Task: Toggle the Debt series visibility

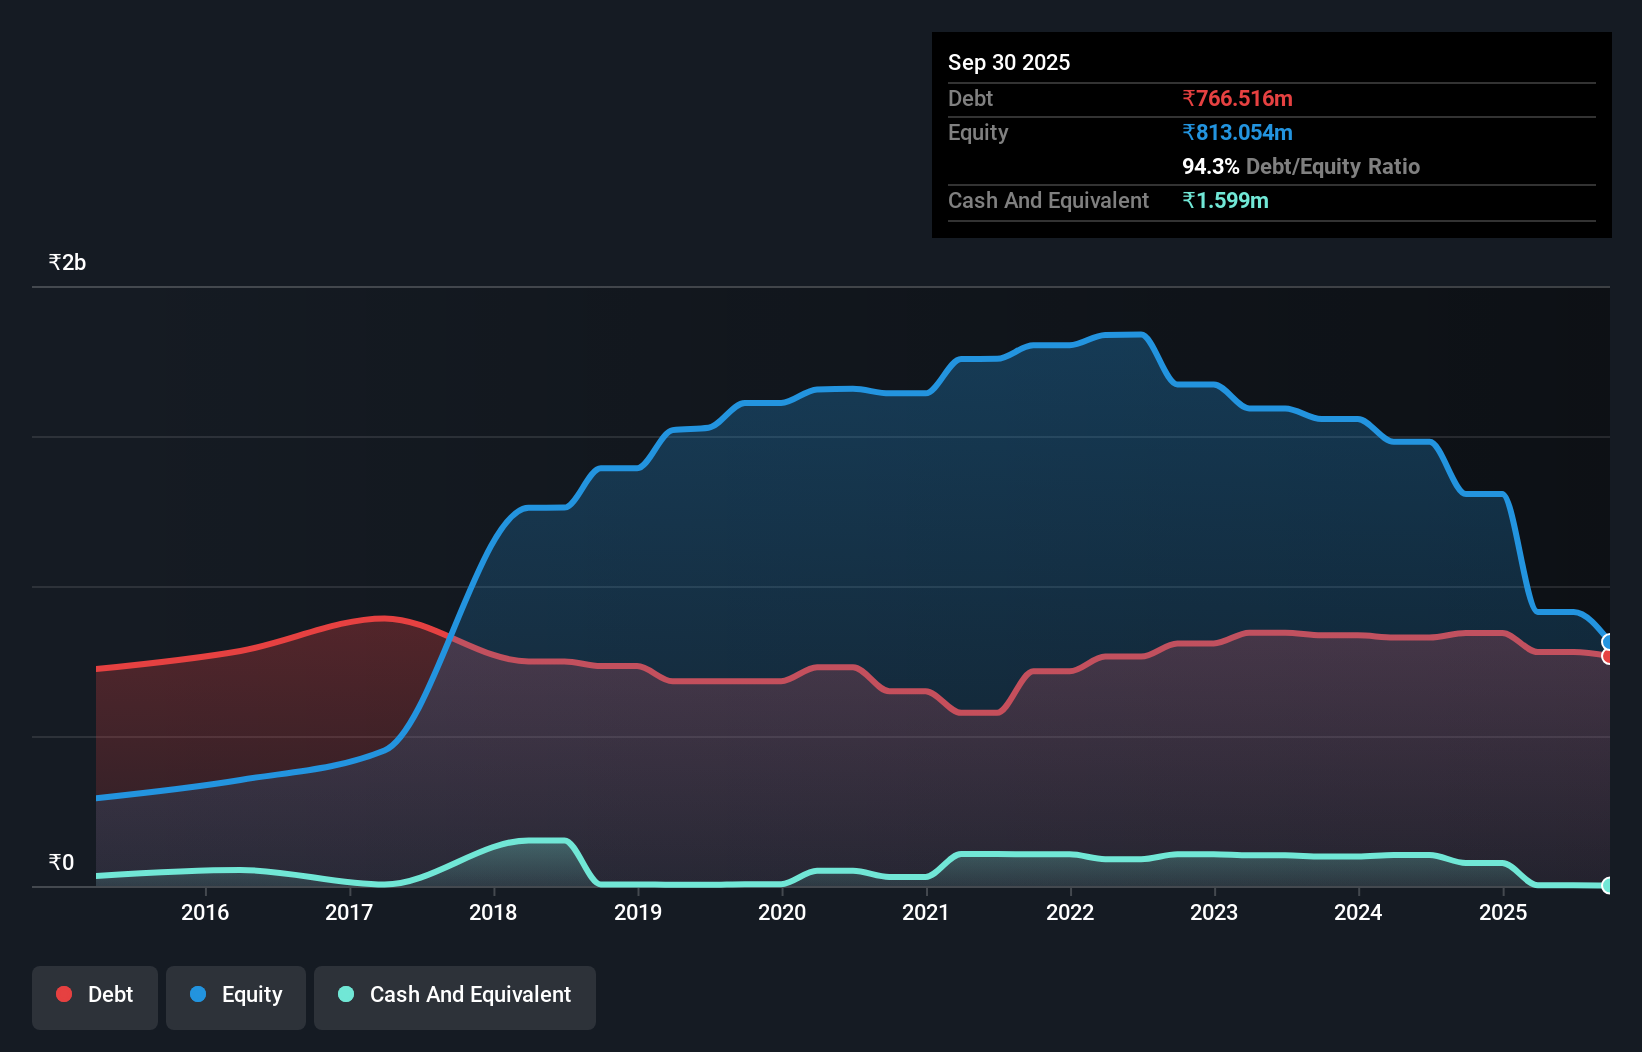Action: pos(95,995)
